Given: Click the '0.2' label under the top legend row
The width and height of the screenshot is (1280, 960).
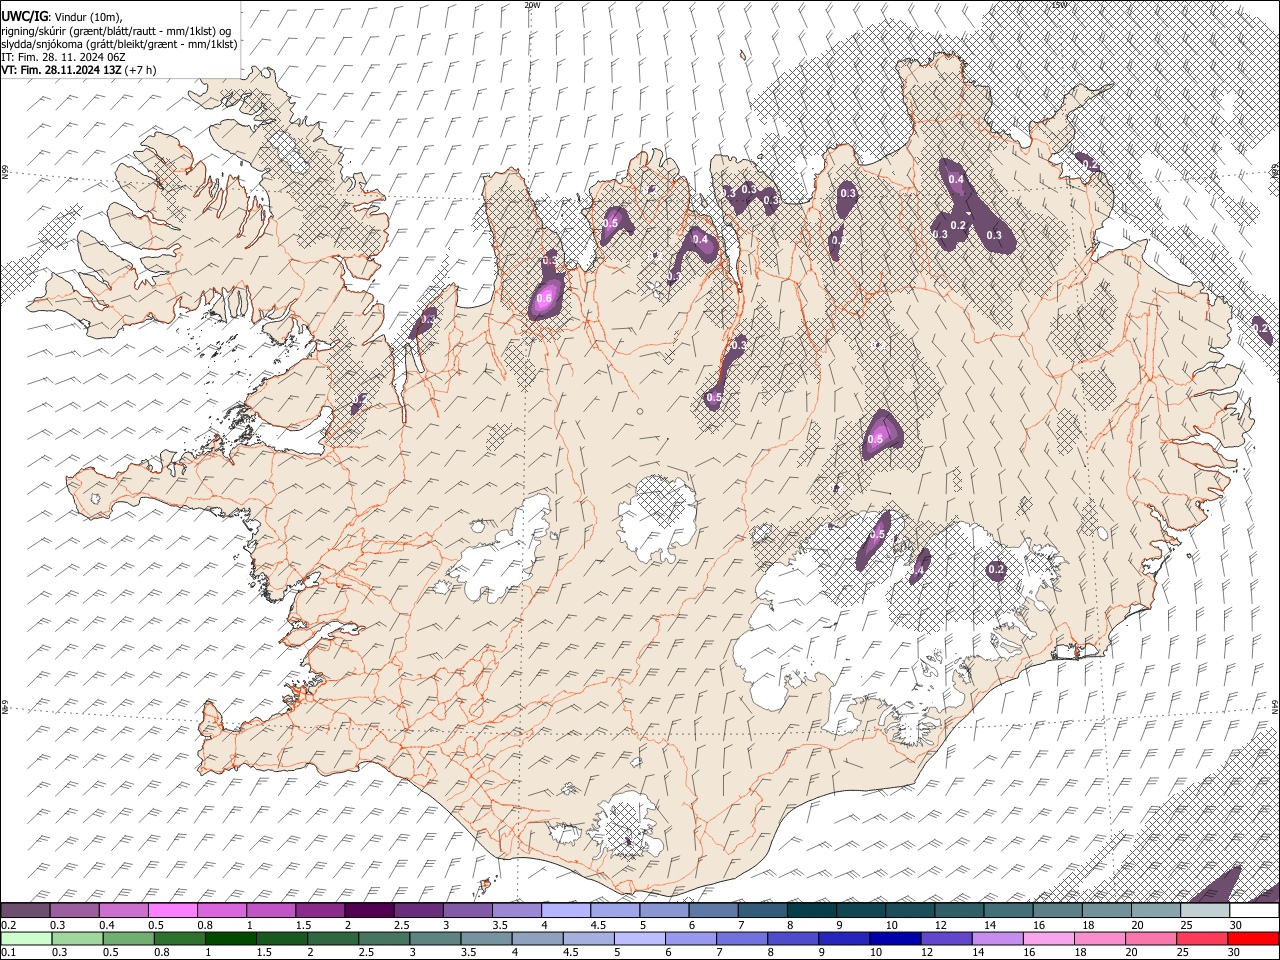Looking at the screenshot, I should [9, 925].
